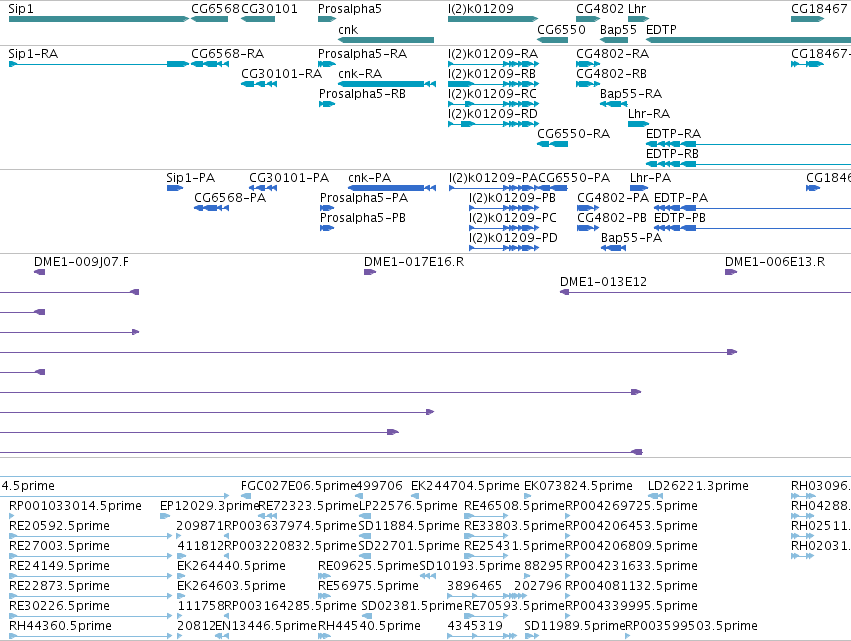Viewport: 851px width, 641px height.
Task: Select the cnk-RA transcript bar glyph
Action: tap(387, 84)
